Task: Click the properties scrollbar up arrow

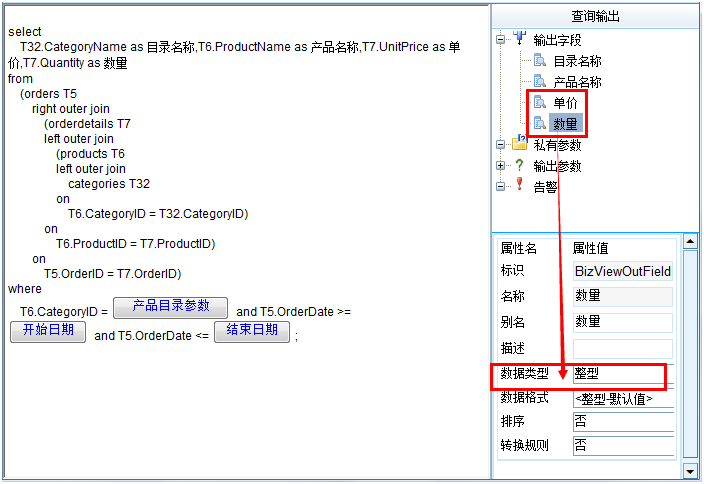Action: coord(690,242)
